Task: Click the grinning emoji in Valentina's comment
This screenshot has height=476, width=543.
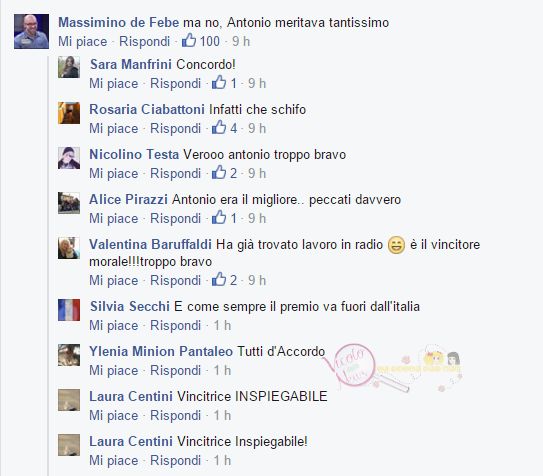Action: [396, 245]
